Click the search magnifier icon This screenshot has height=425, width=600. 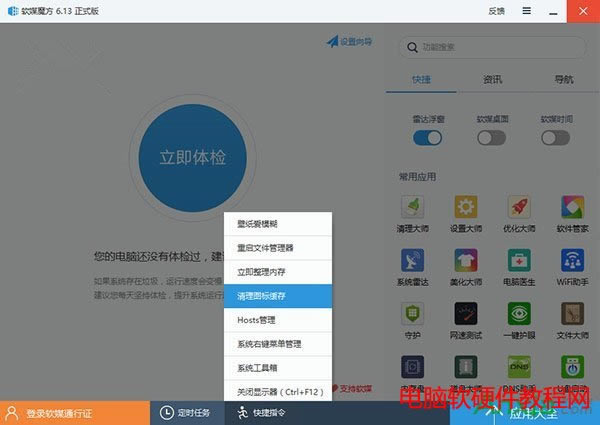tap(412, 47)
